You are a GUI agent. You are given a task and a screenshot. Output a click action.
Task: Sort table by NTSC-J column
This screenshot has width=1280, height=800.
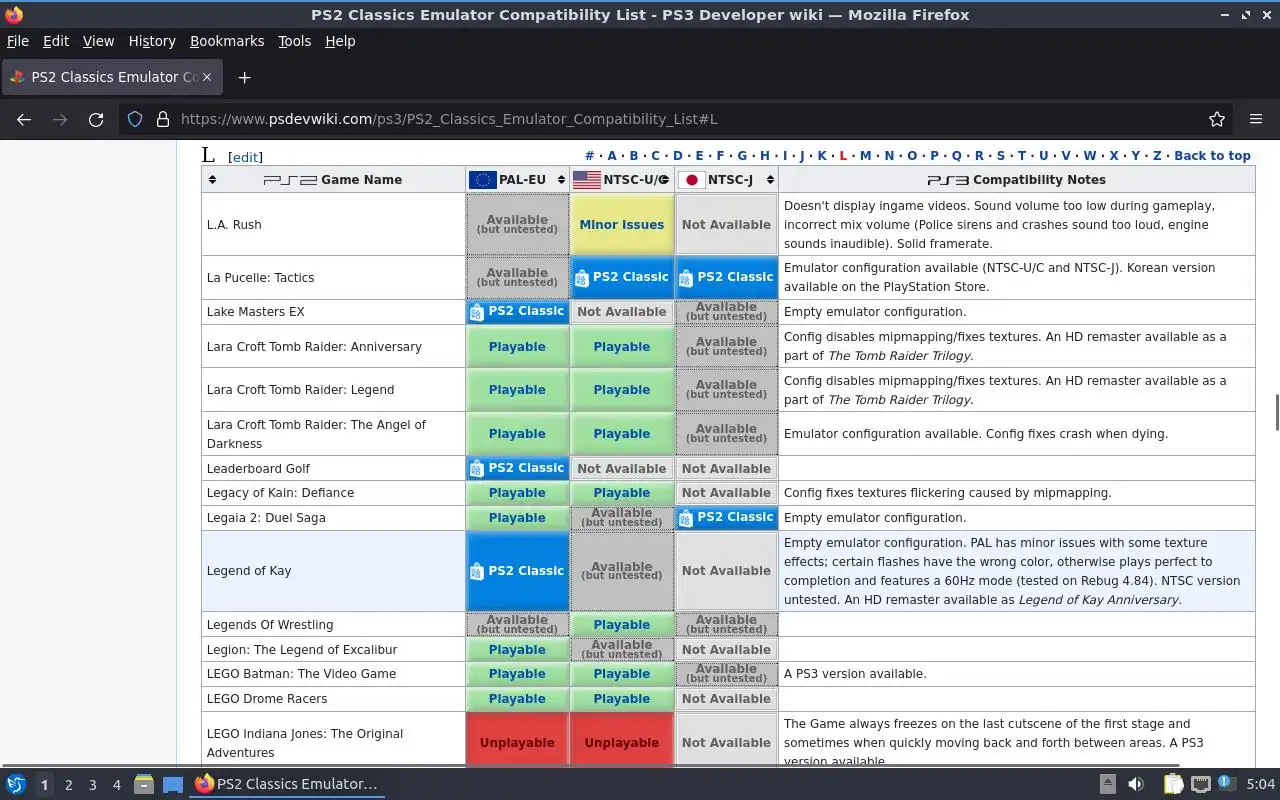click(x=769, y=180)
